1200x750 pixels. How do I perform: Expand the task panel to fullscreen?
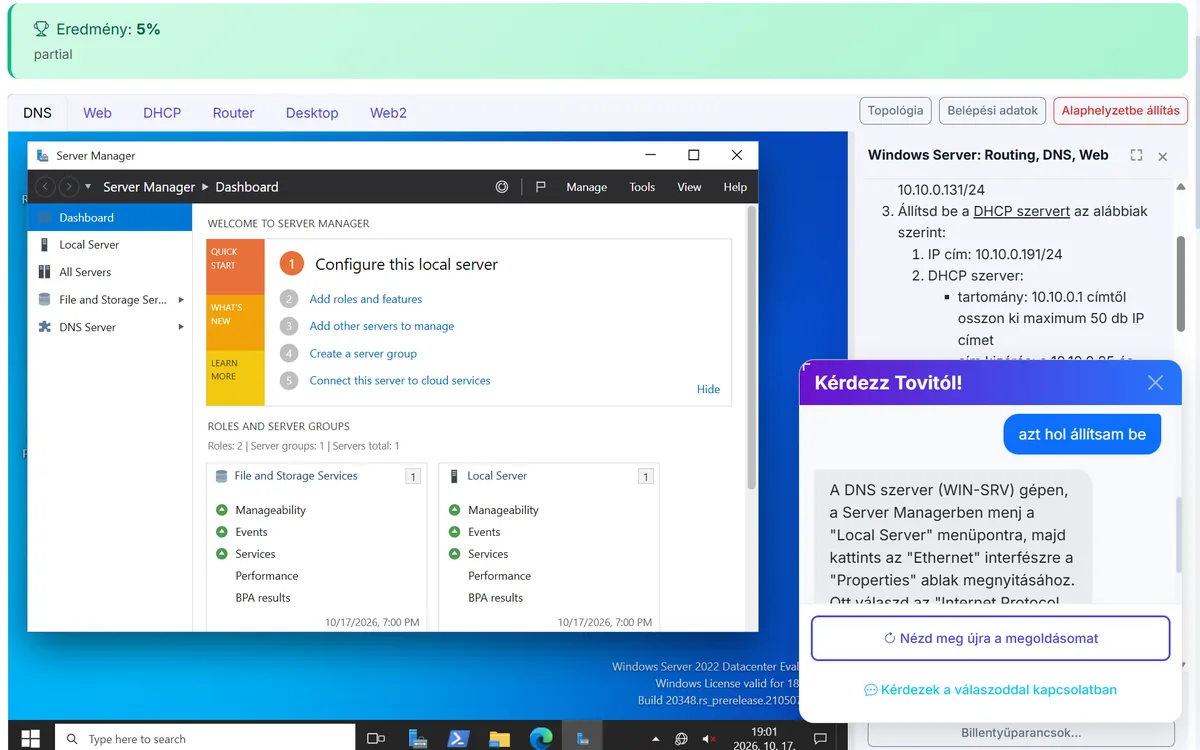pyautogui.click(x=1136, y=155)
